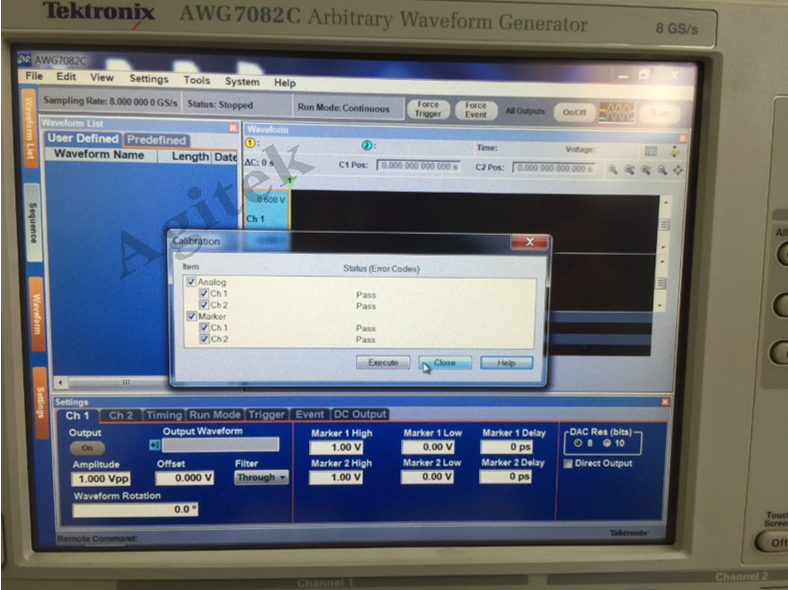Switch to the Ch 2 settings tab
The height and width of the screenshot is (590, 788).
click(x=121, y=415)
